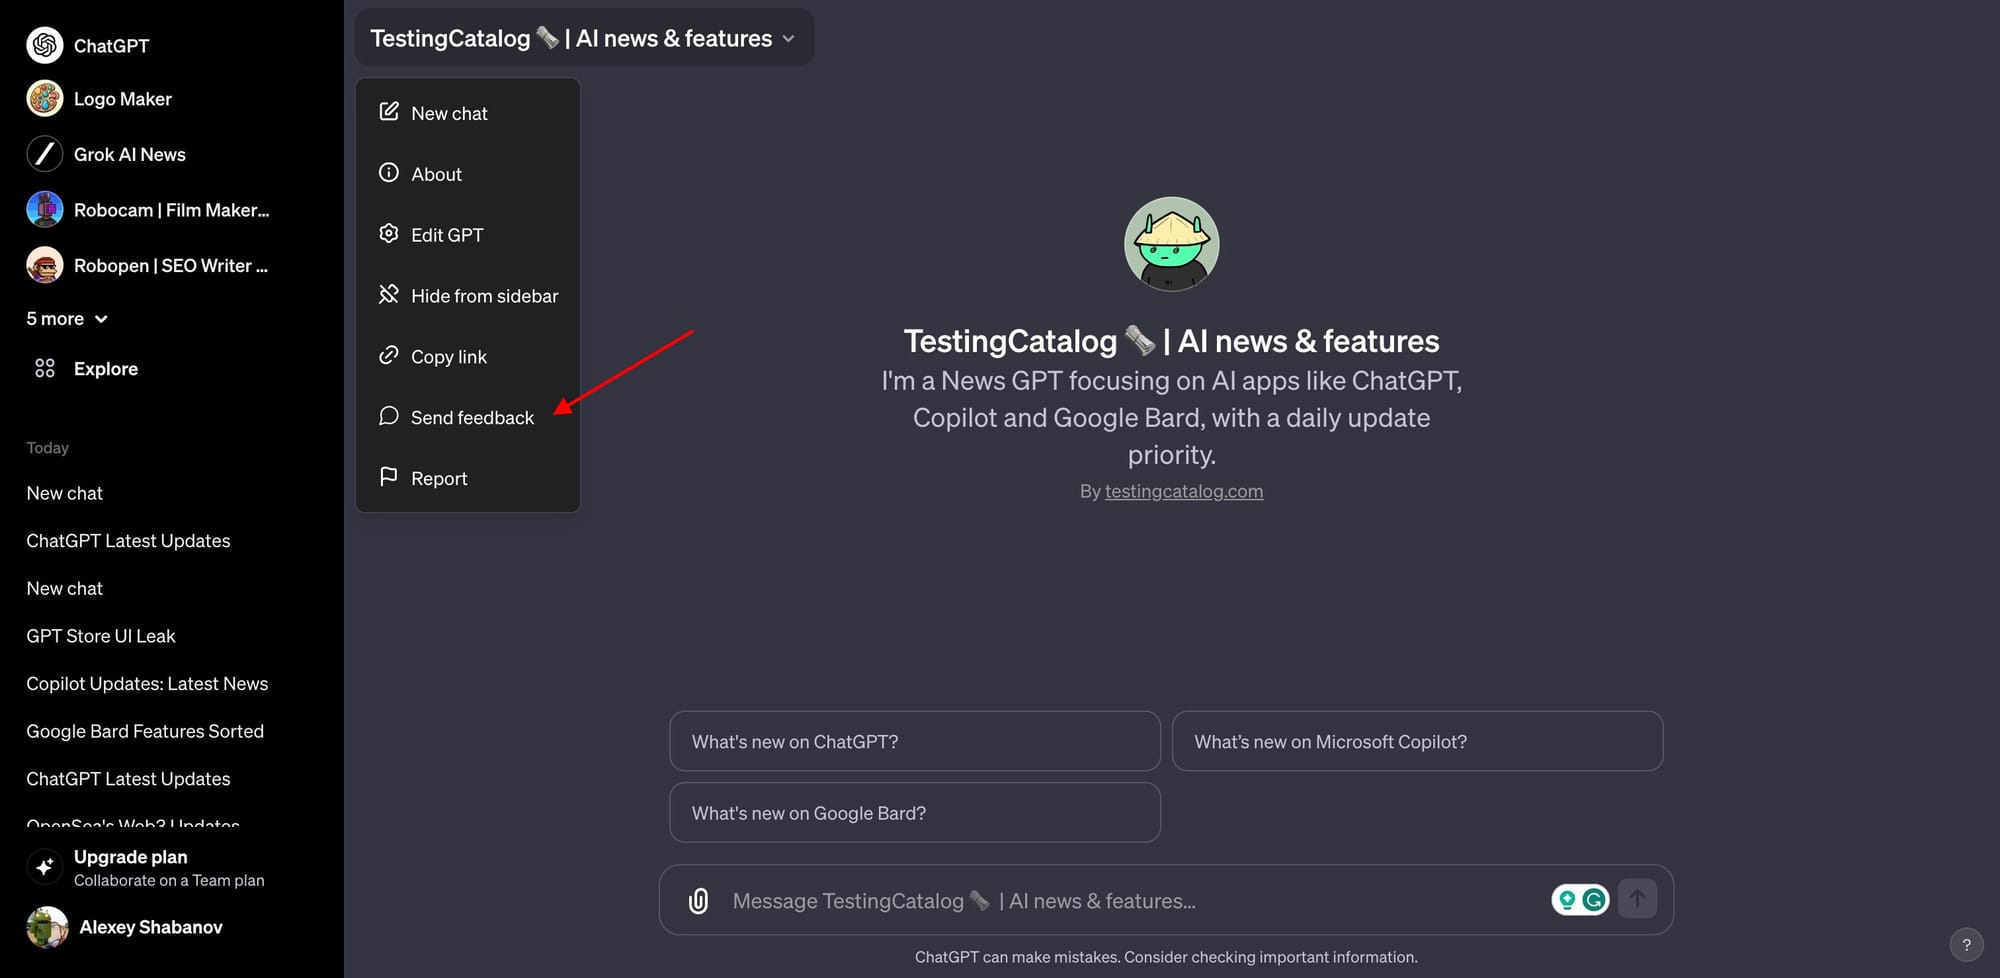Expand the '5 more' GPTs list
The image size is (2000, 978).
coord(67,319)
